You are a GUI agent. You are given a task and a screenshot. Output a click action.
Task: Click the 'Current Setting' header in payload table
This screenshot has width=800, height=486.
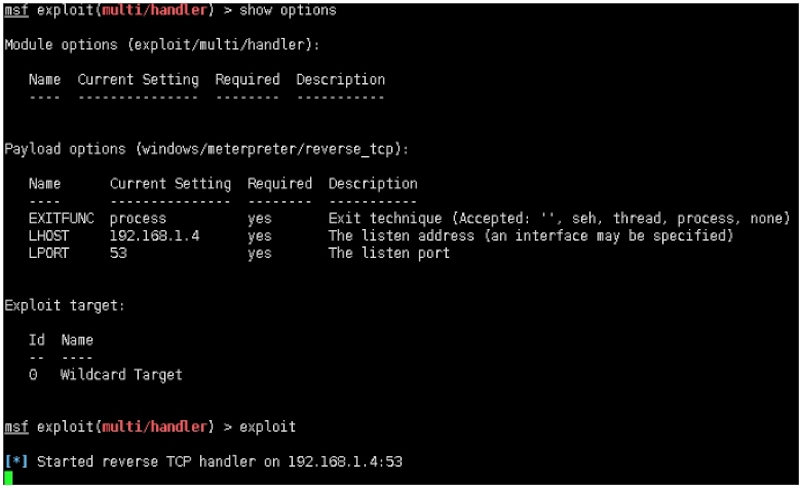click(x=170, y=184)
